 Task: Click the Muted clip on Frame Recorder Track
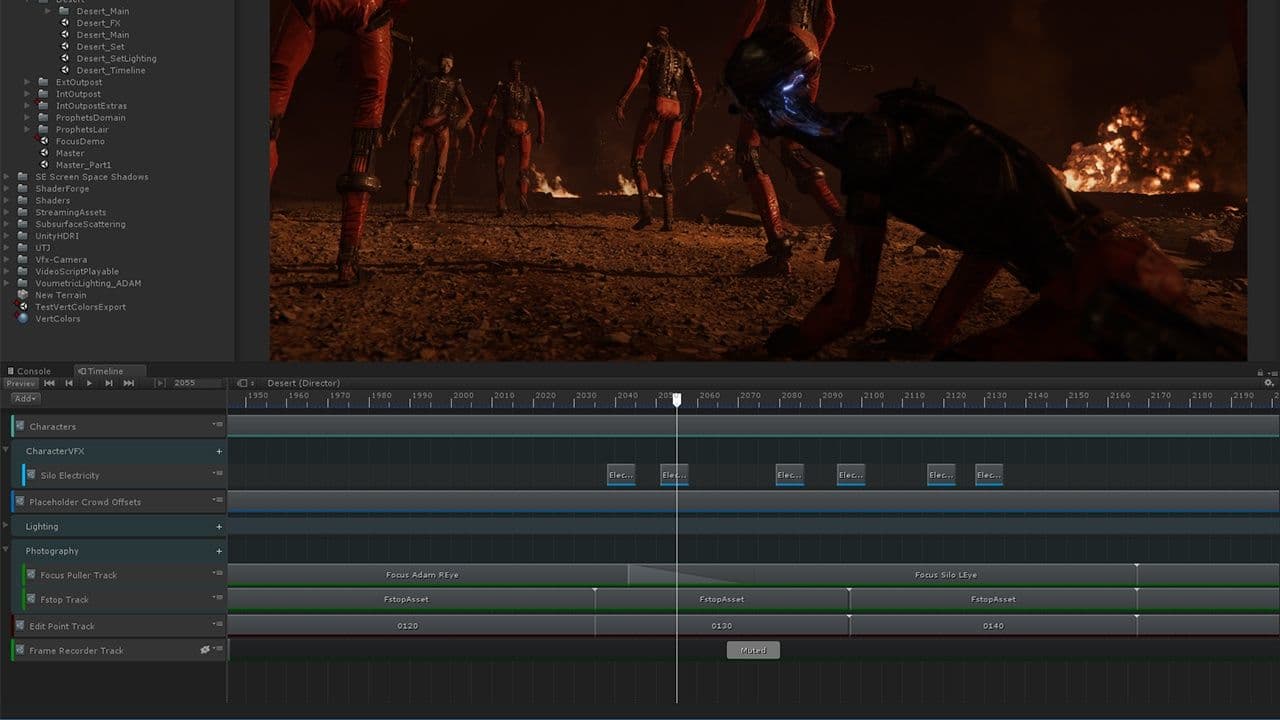point(752,649)
